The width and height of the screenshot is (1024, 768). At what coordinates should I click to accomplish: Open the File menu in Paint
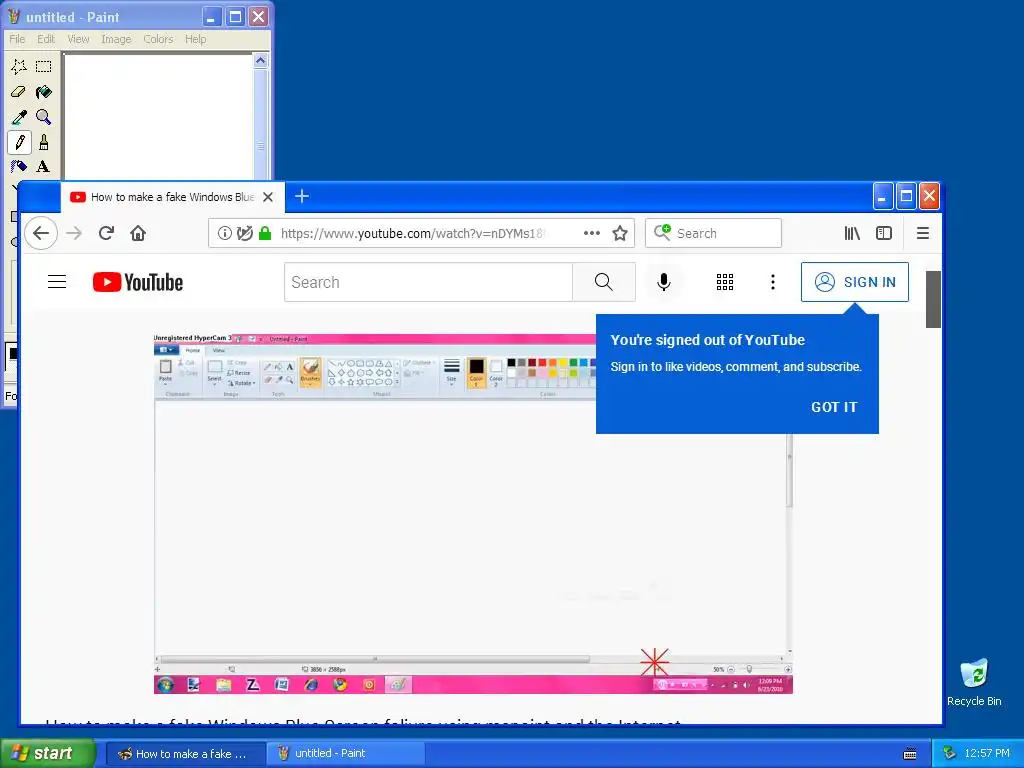point(17,39)
